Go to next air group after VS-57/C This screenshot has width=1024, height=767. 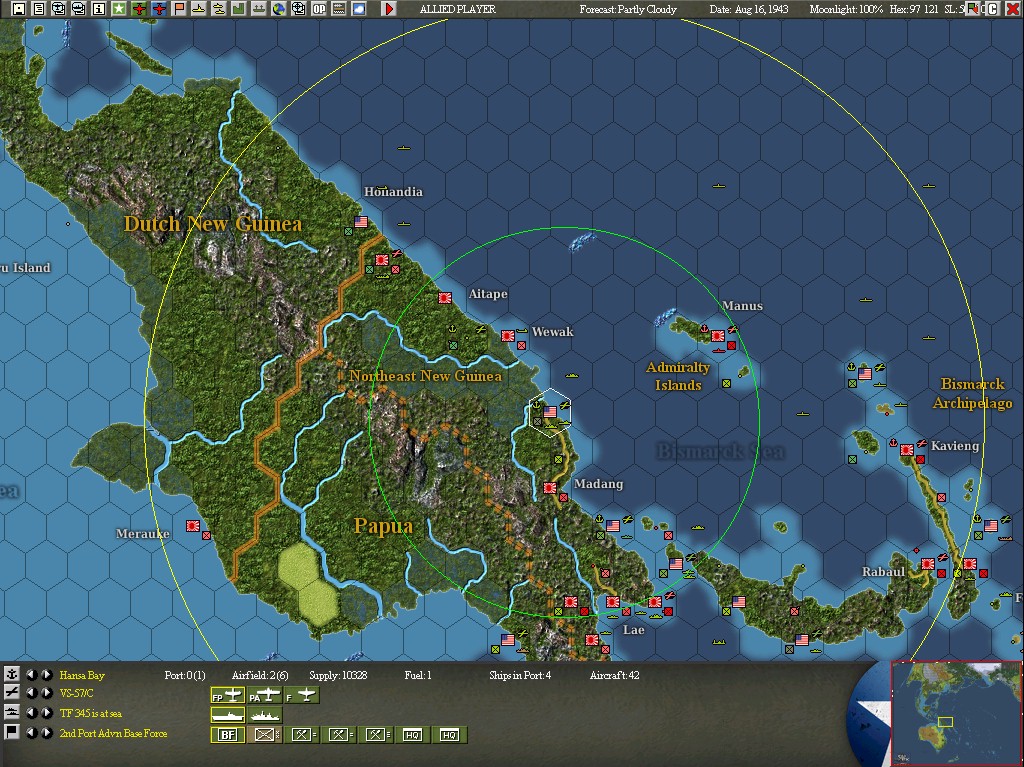pyautogui.click(x=47, y=693)
